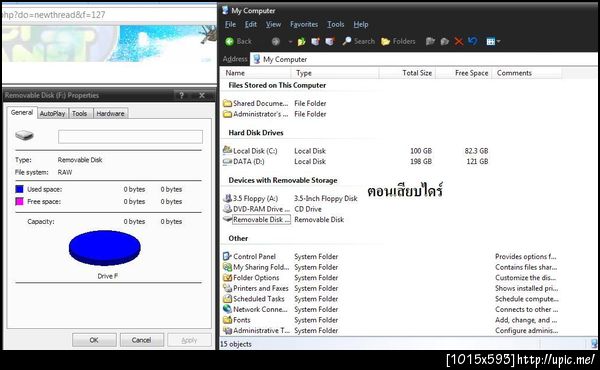Click the 198 GB total size cell
This screenshot has height=370, width=600.
pyautogui.click(x=421, y=161)
